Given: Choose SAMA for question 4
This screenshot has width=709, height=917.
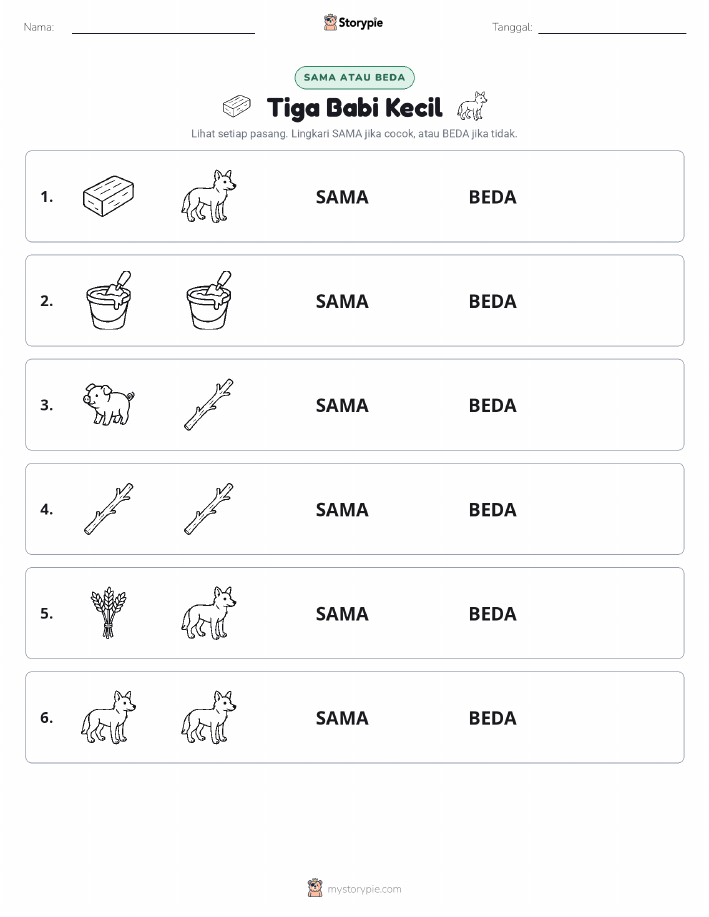Looking at the screenshot, I should click(342, 510).
